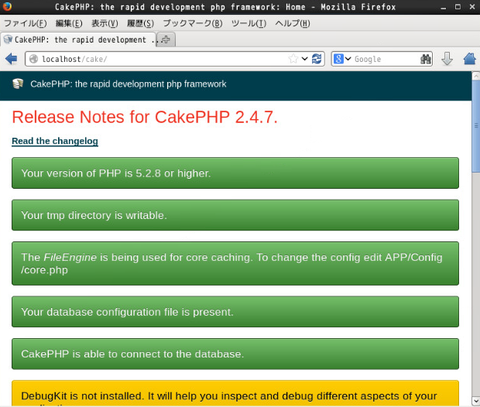The image size is (480, 407).
Task: Click the 'able to connect to the database' notice
Action: pos(235,354)
